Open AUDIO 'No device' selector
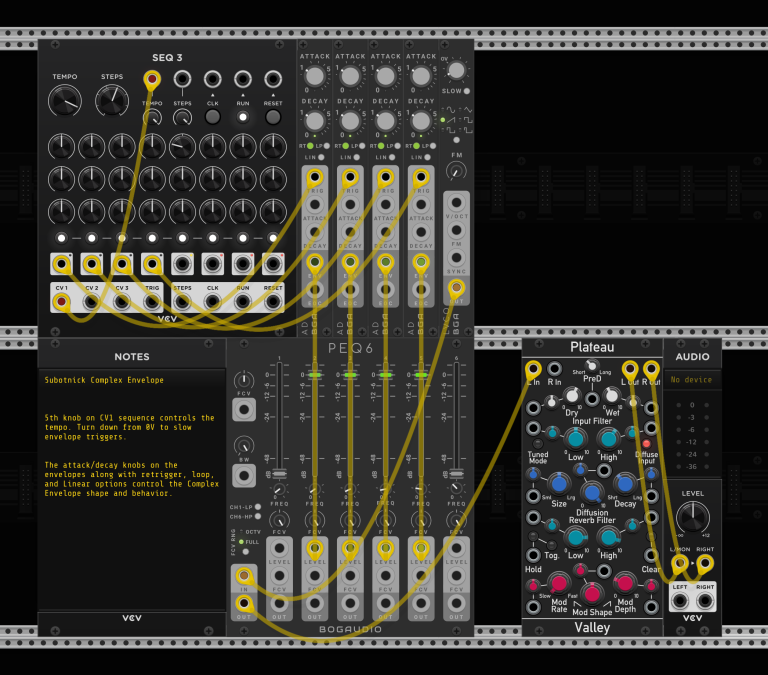 point(692,380)
